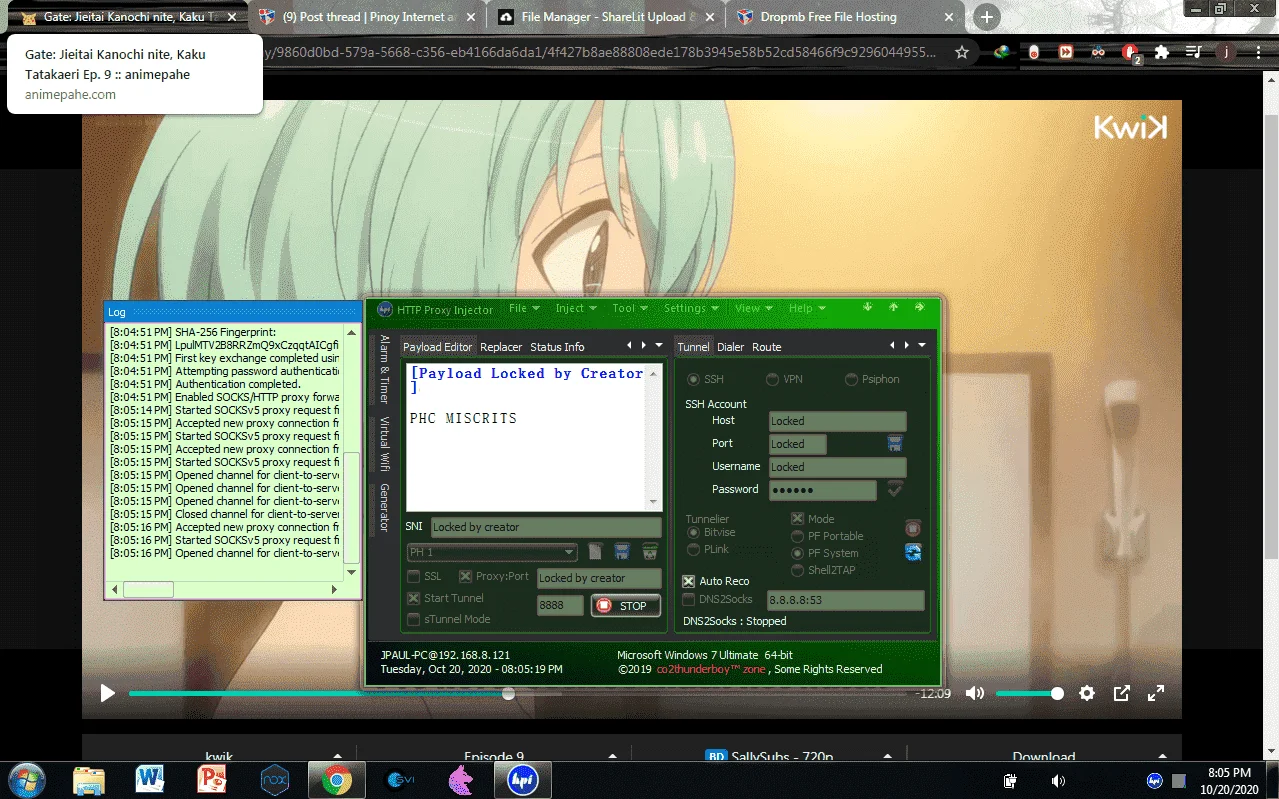Open the Help menu

[807, 308]
